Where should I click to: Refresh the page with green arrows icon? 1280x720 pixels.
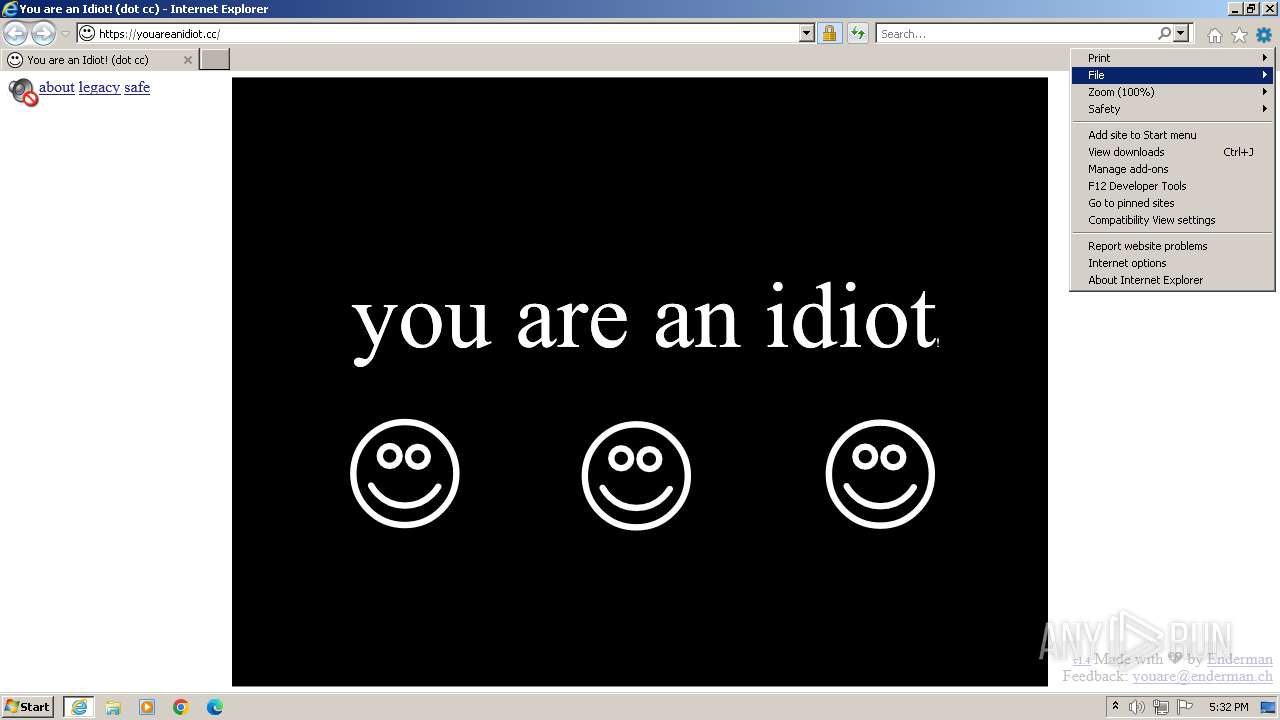[x=858, y=34]
